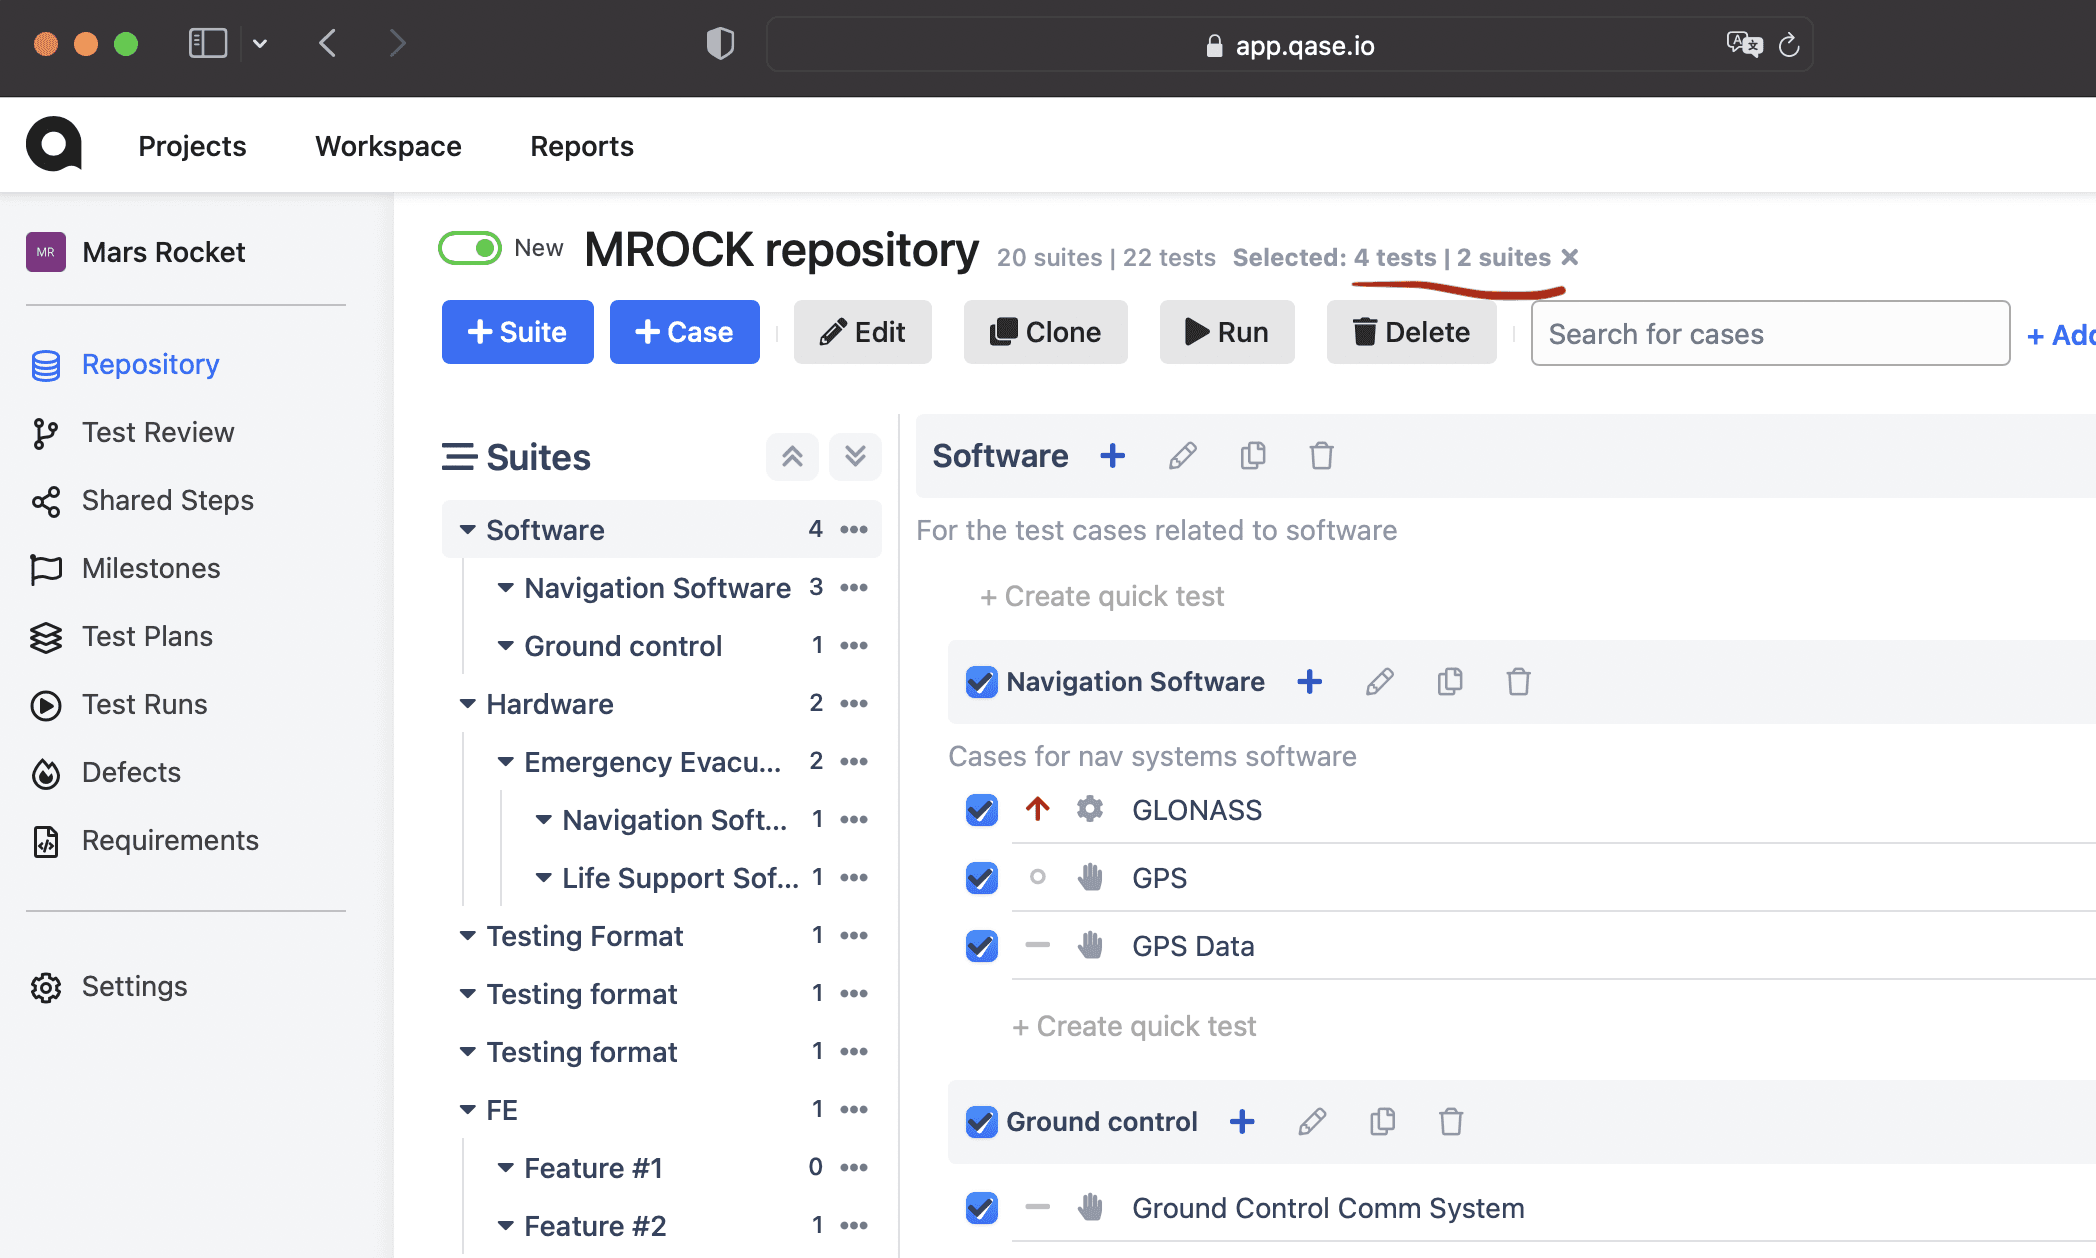Image resolution: width=2096 pixels, height=1258 pixels.
Task: Open the three-dots menu for the Hardware suite
Action: point(854,704)
